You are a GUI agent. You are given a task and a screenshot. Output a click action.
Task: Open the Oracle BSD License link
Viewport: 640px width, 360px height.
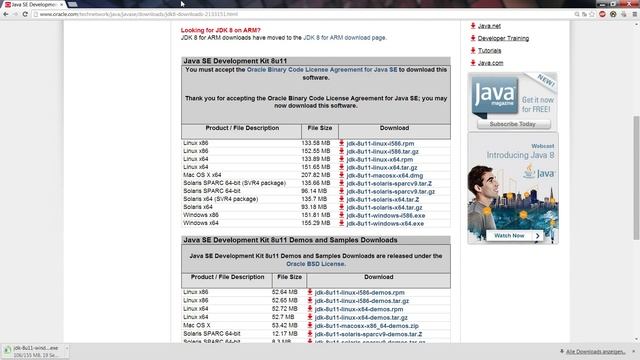[x=316, y=264]
